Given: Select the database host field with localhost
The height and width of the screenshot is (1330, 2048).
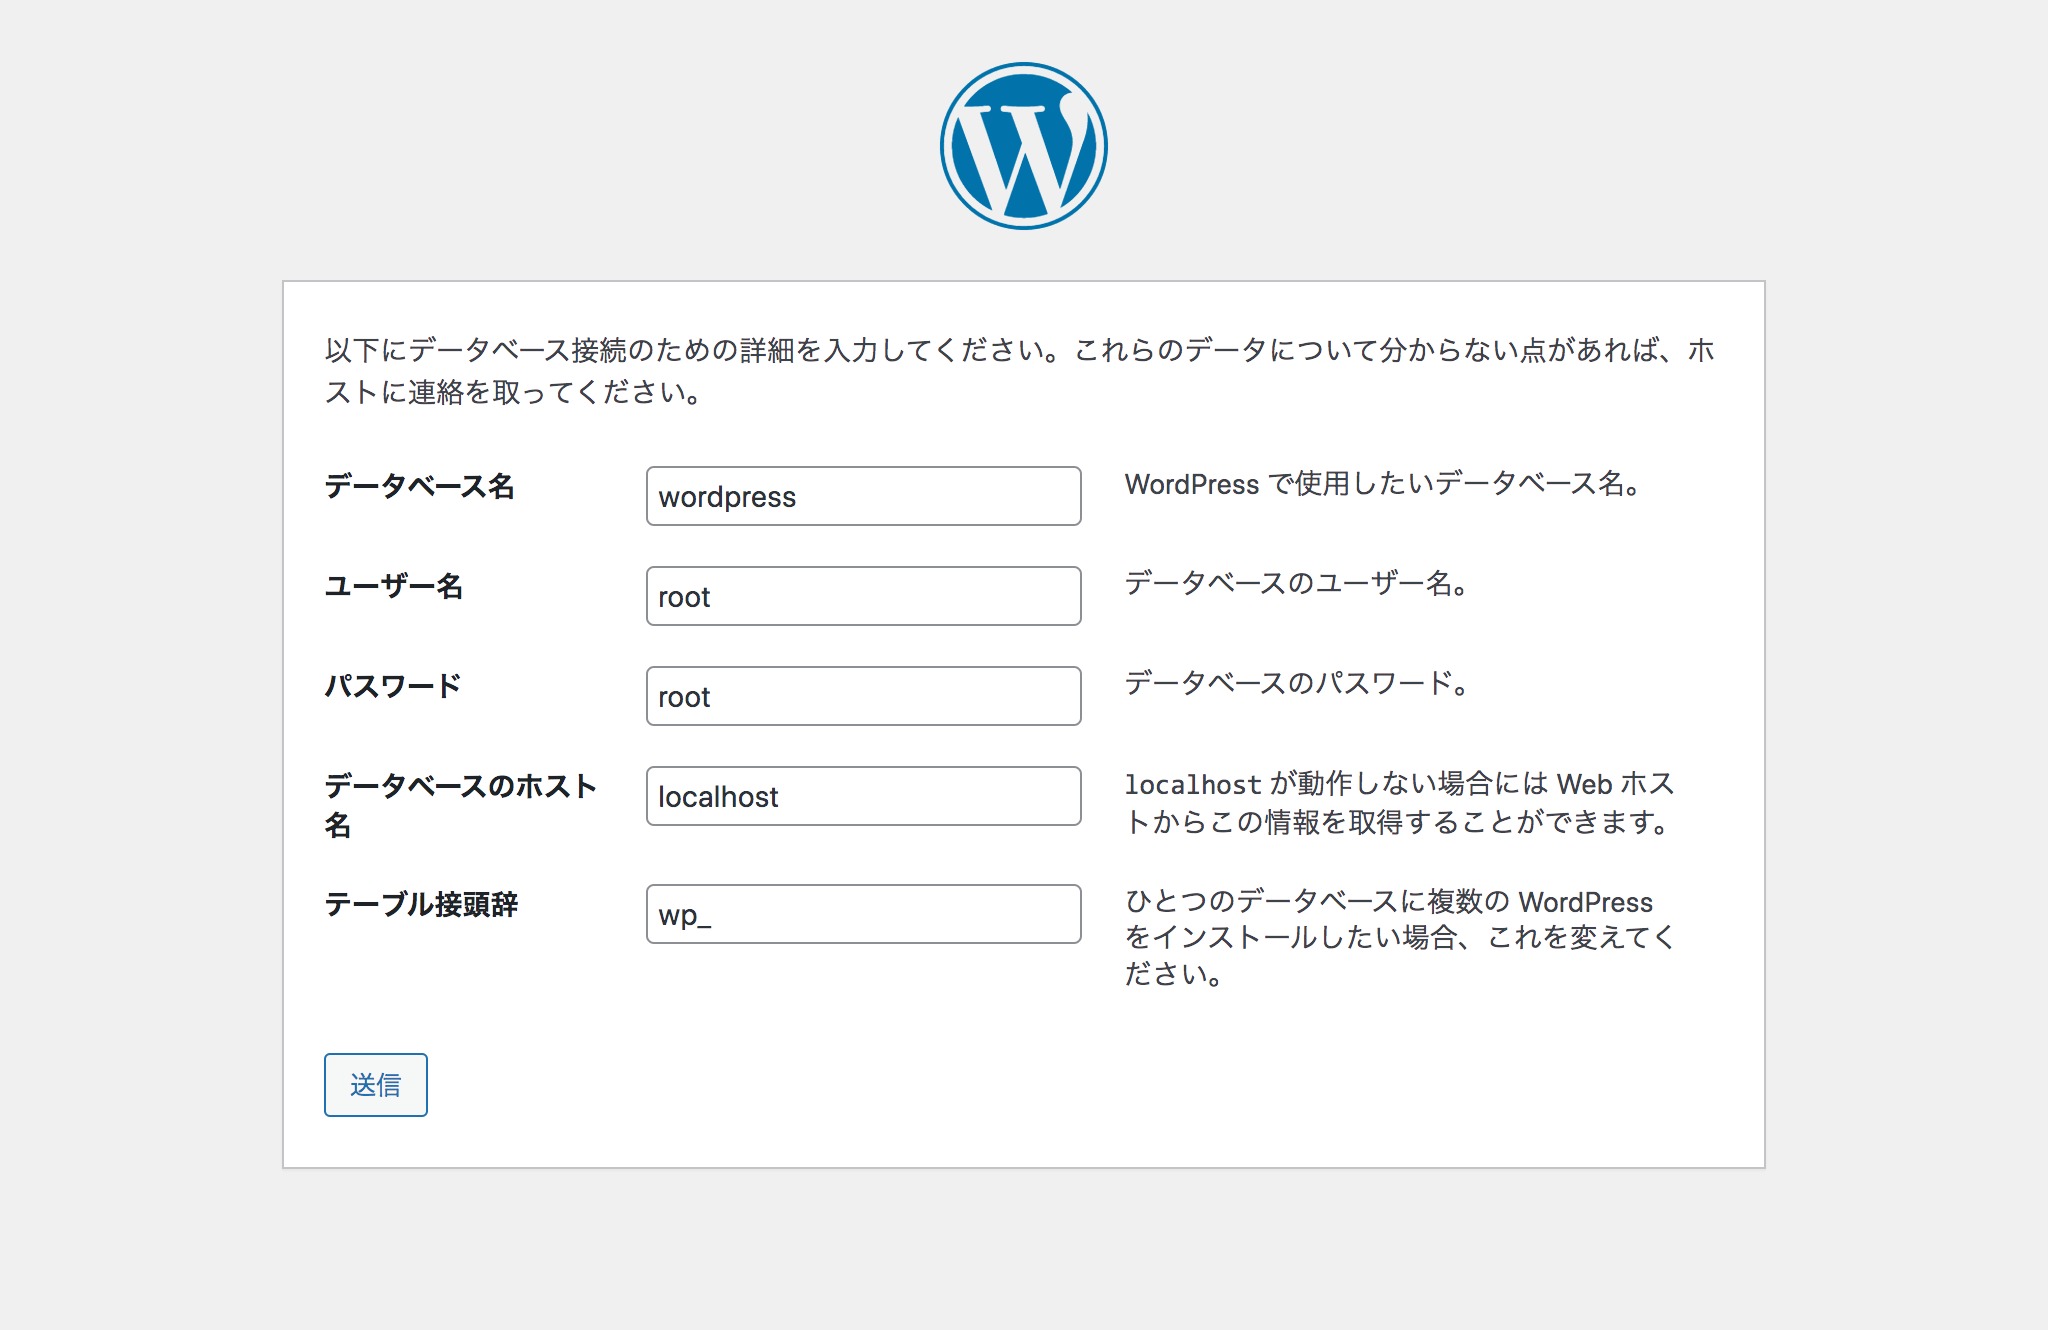Looking at the screenshot, I should (863, 796).
